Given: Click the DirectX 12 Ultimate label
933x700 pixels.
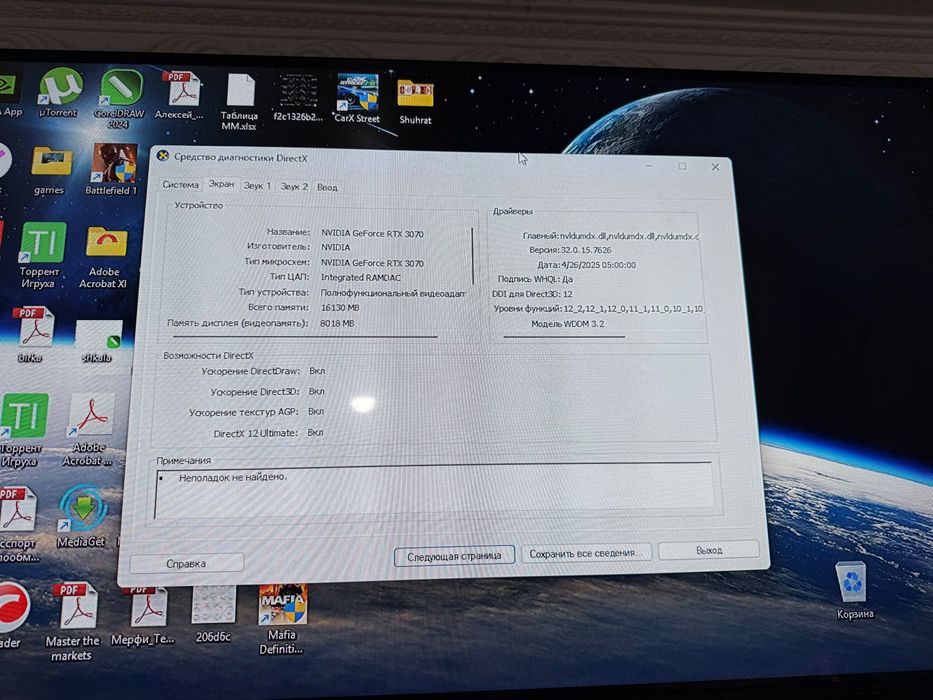Looking at the screenshot, I should tap(256, 433).
